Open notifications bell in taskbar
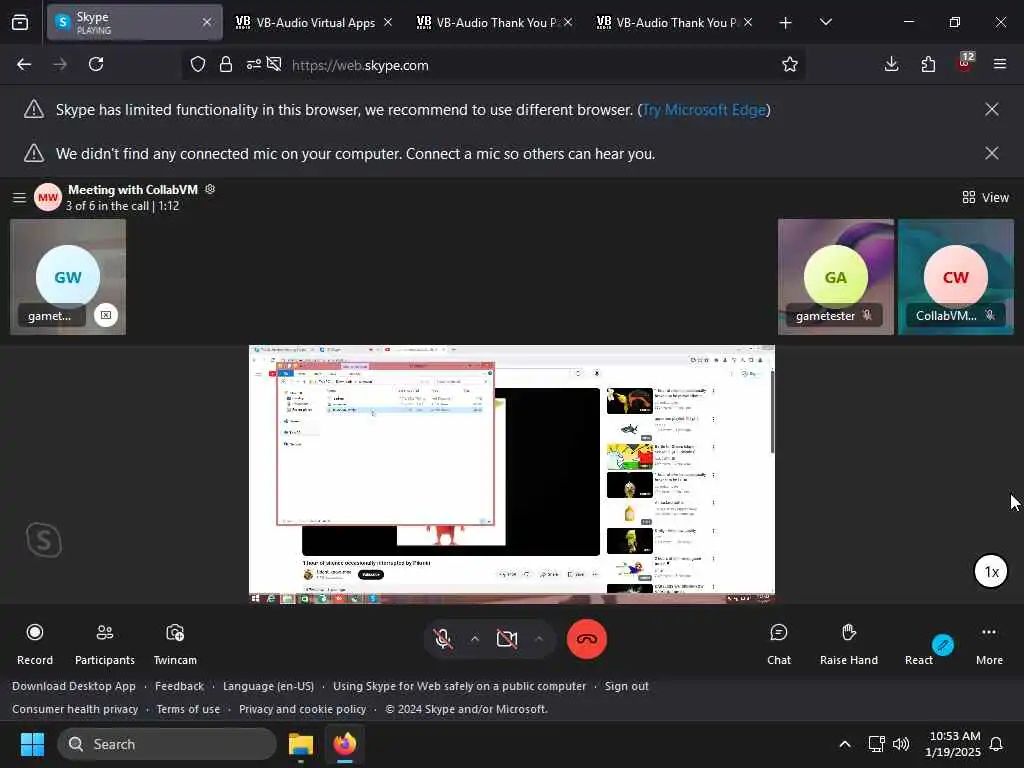The height and width of the screenshot is (768, 1024). 997,744
